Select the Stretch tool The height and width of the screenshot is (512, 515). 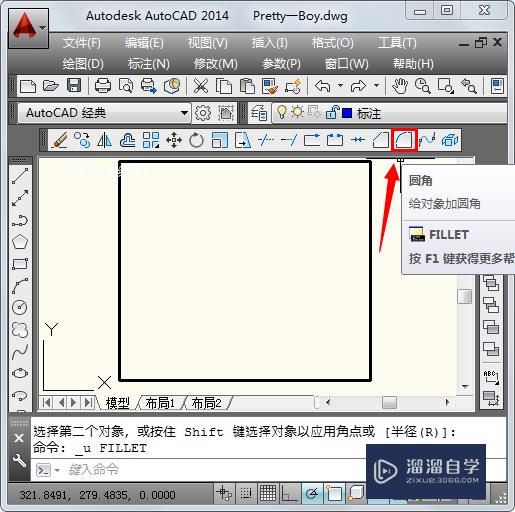[x=243, y=140]
